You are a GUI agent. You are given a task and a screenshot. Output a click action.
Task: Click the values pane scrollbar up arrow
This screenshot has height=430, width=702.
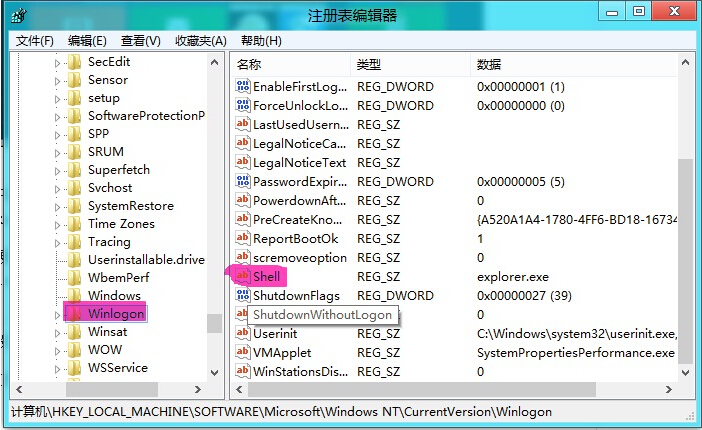(x=685, y=63)
